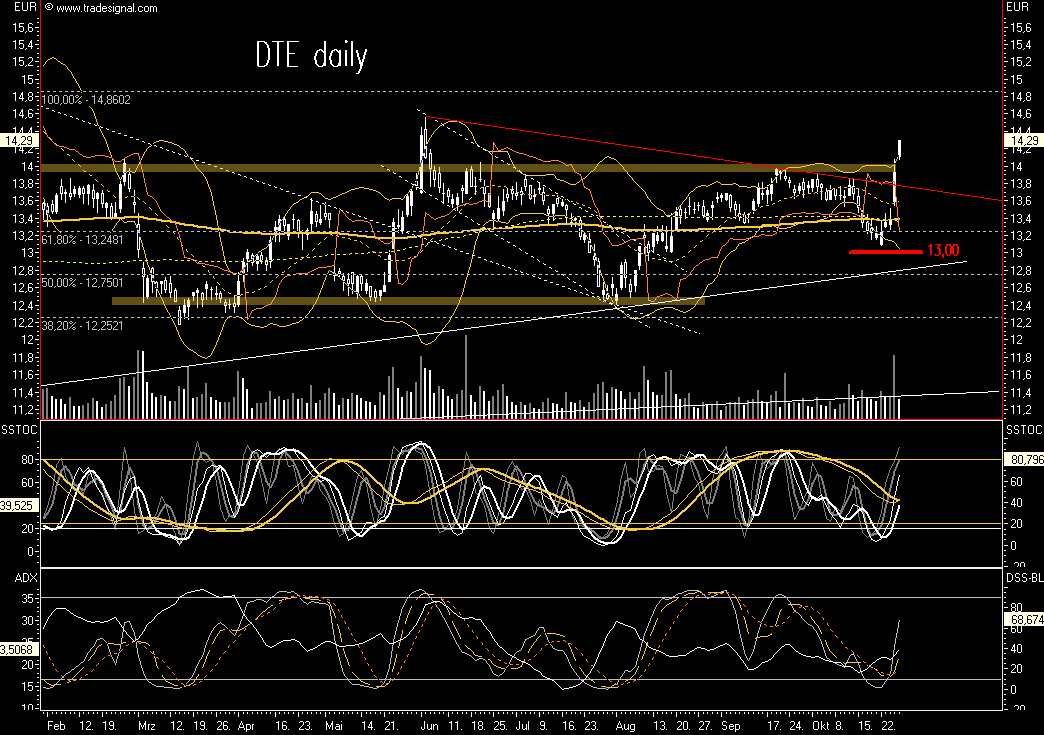Click the SSTOC panel label
This screenshot has width=1044, height=735.
click(20, 430)
